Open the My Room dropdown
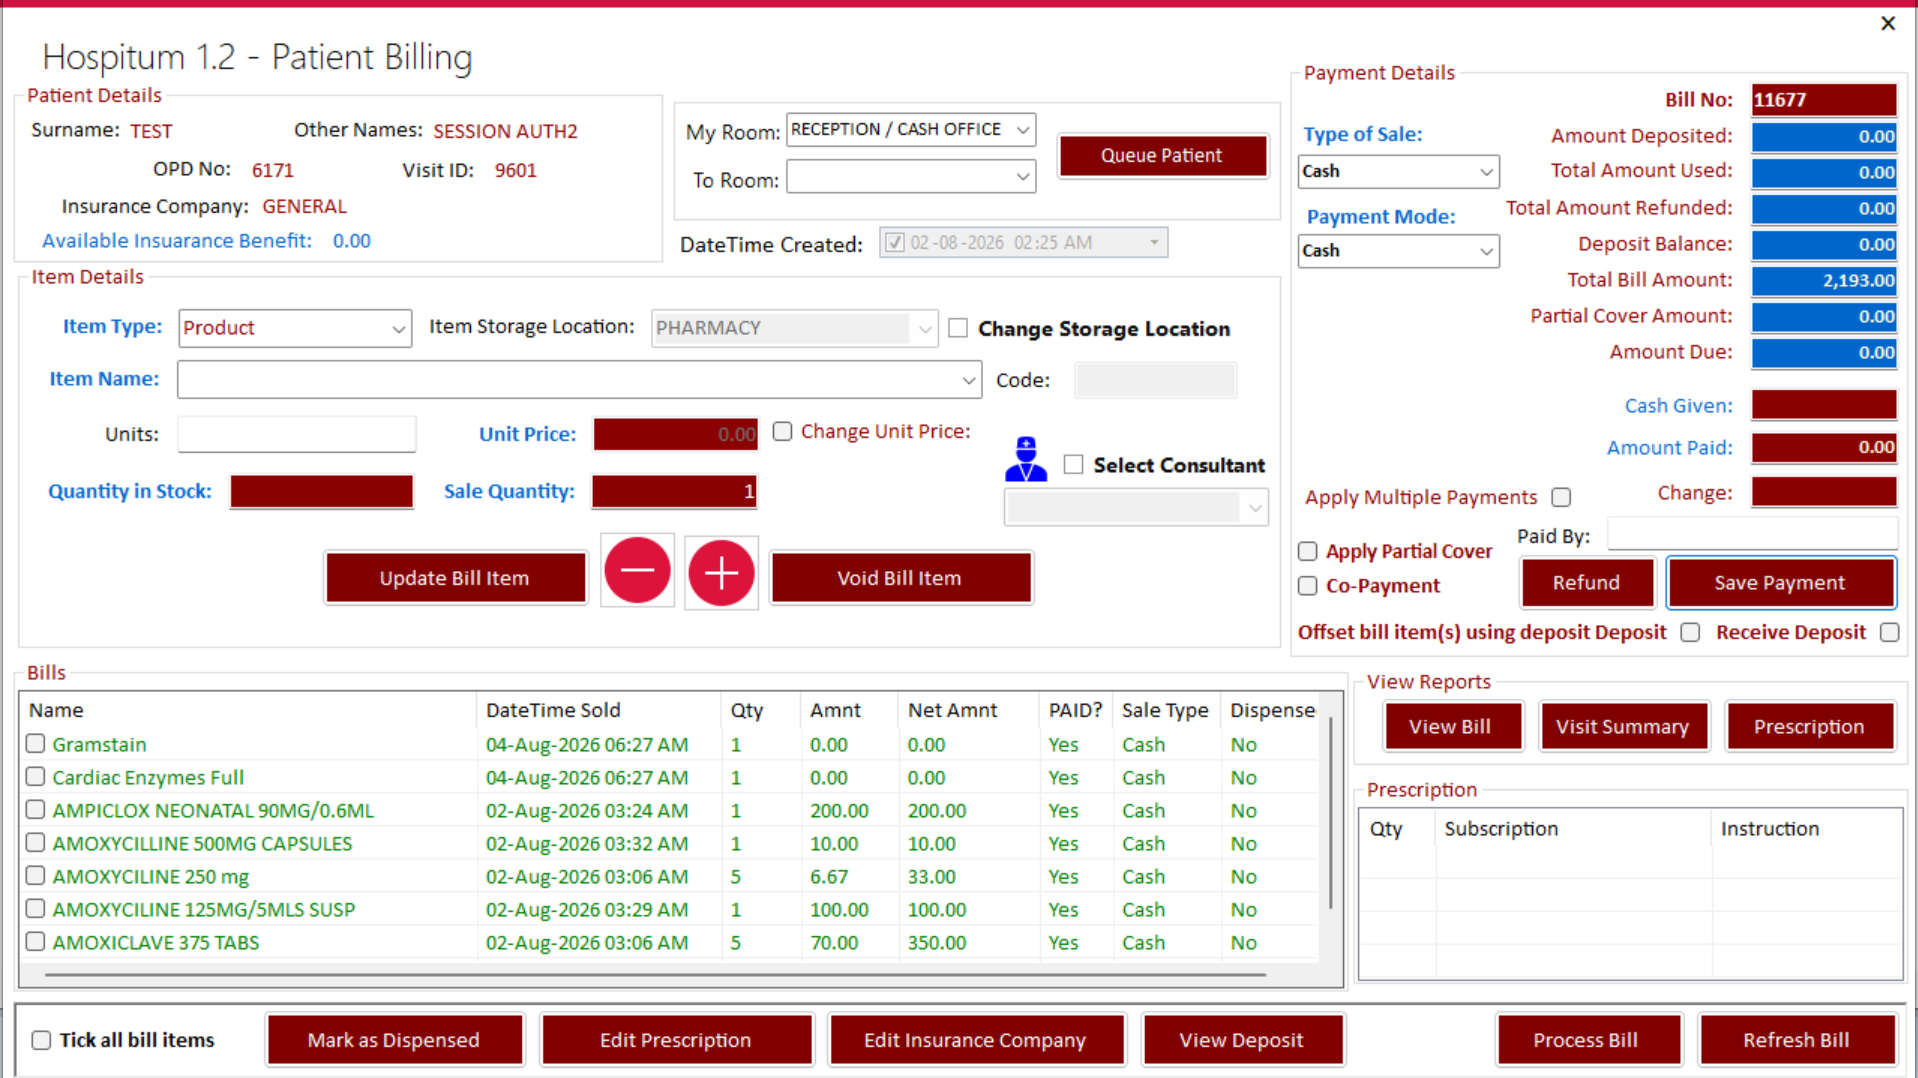1918x1078 pixels. tap(1022, 130)
